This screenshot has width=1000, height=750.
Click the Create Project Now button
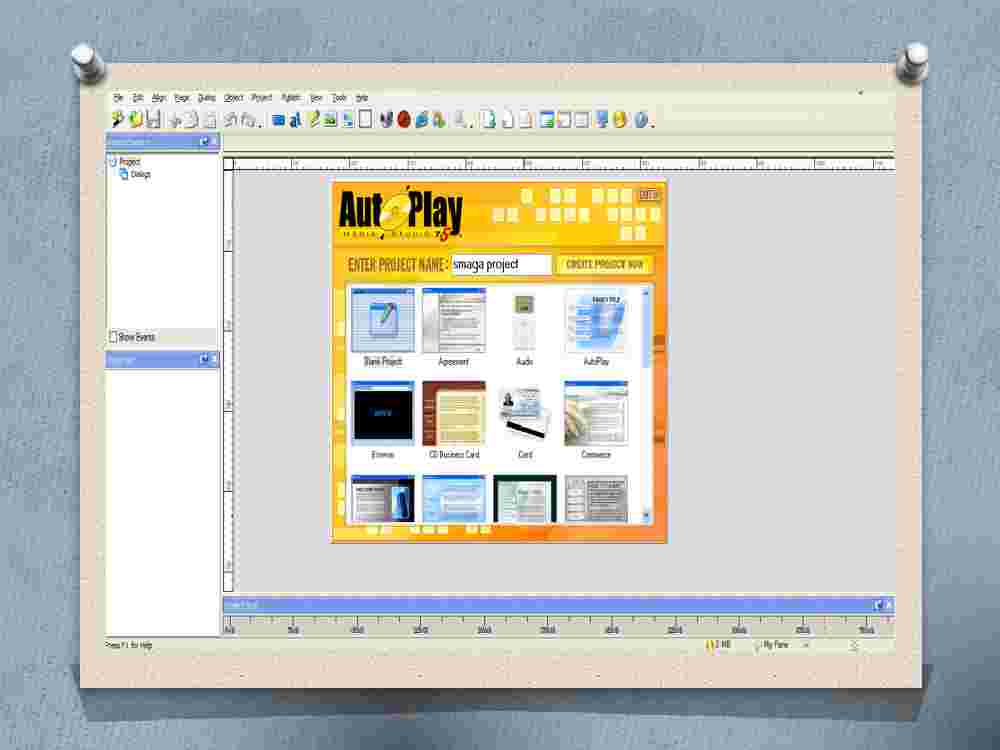click(605, 264)
